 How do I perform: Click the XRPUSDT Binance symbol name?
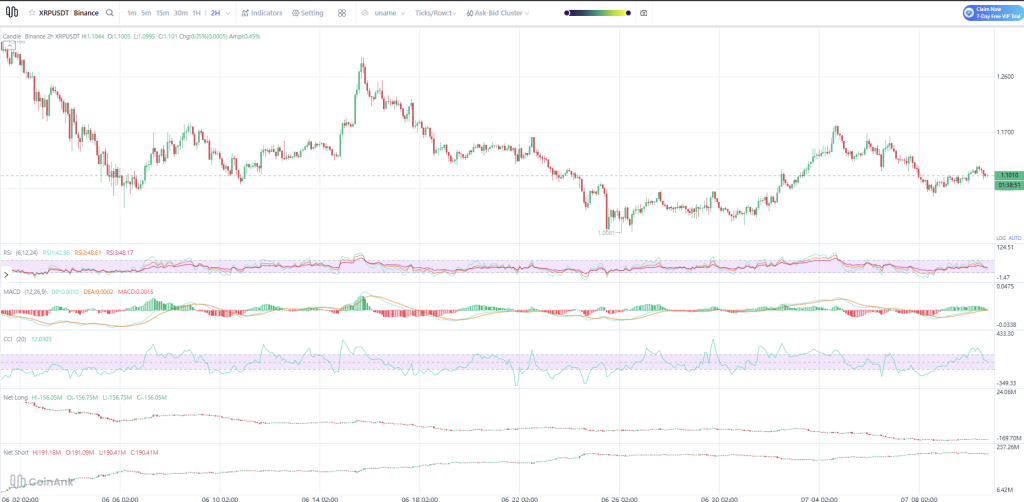point(69,13)
